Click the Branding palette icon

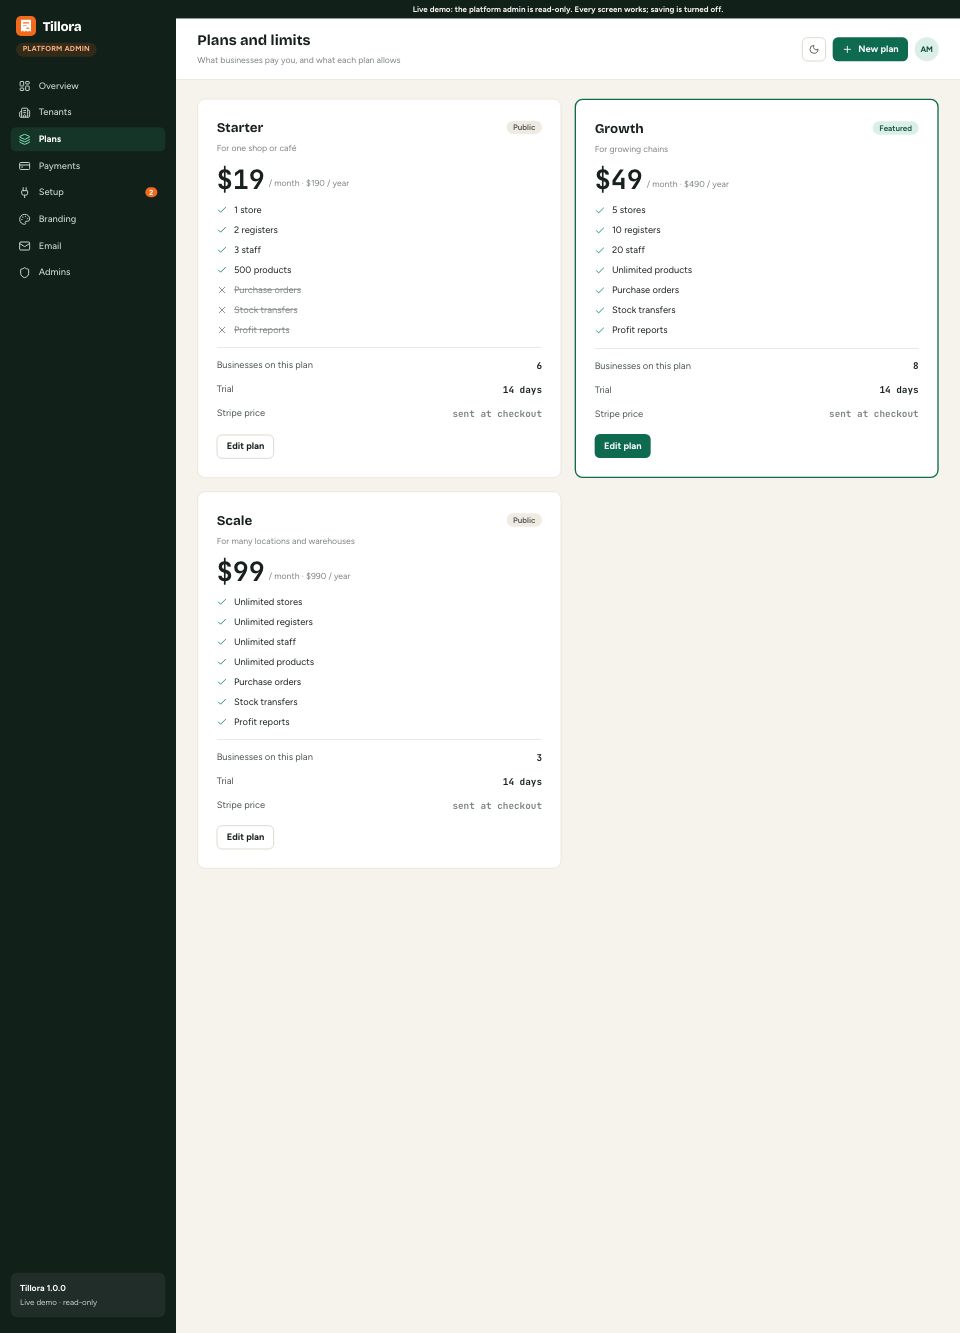pos(25,219)
